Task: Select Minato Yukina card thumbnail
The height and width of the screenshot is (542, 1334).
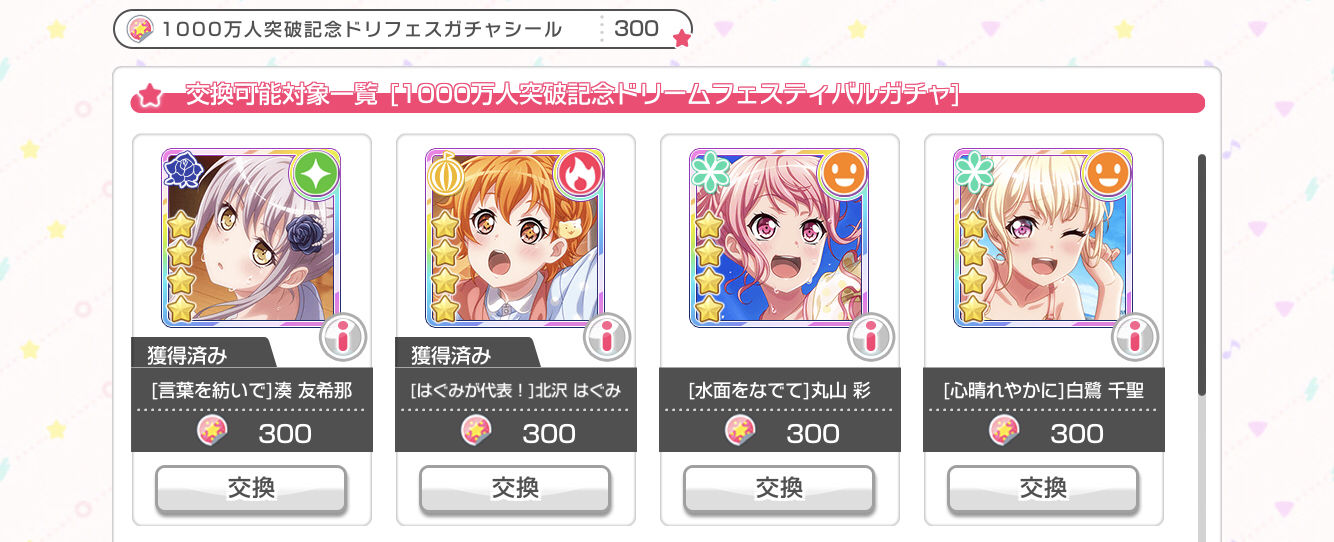Action: pos(251,238)
